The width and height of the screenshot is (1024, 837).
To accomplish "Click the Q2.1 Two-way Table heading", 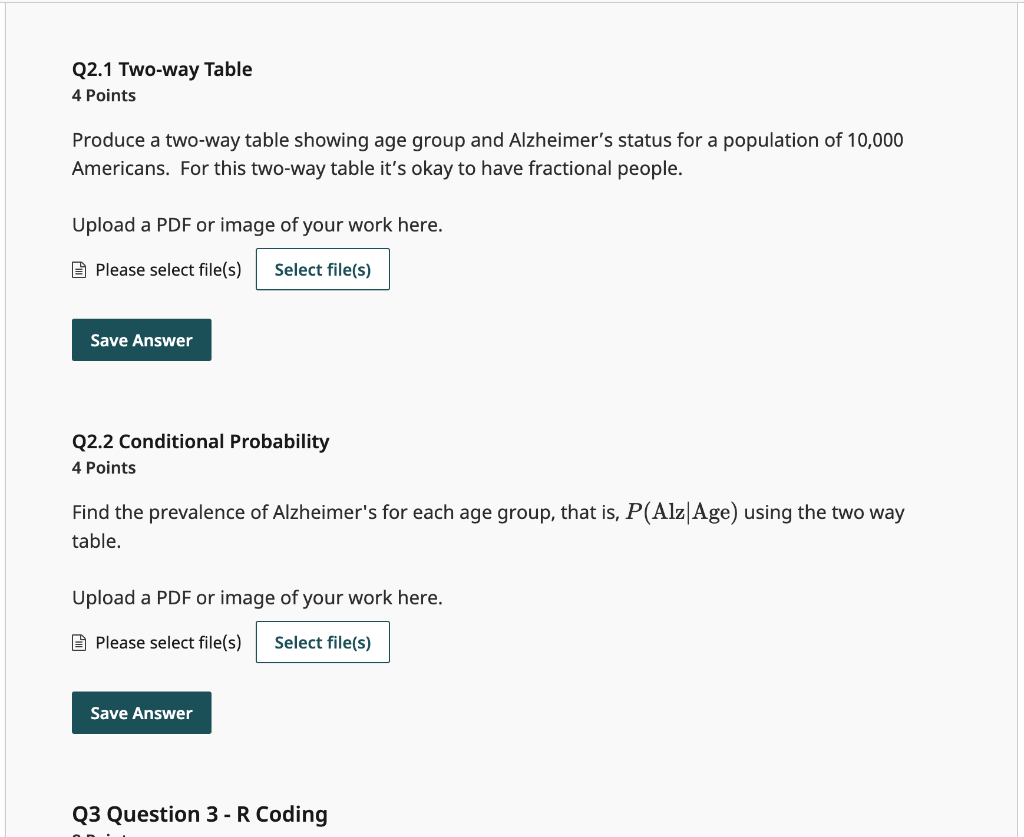I will tap(161, 69).
